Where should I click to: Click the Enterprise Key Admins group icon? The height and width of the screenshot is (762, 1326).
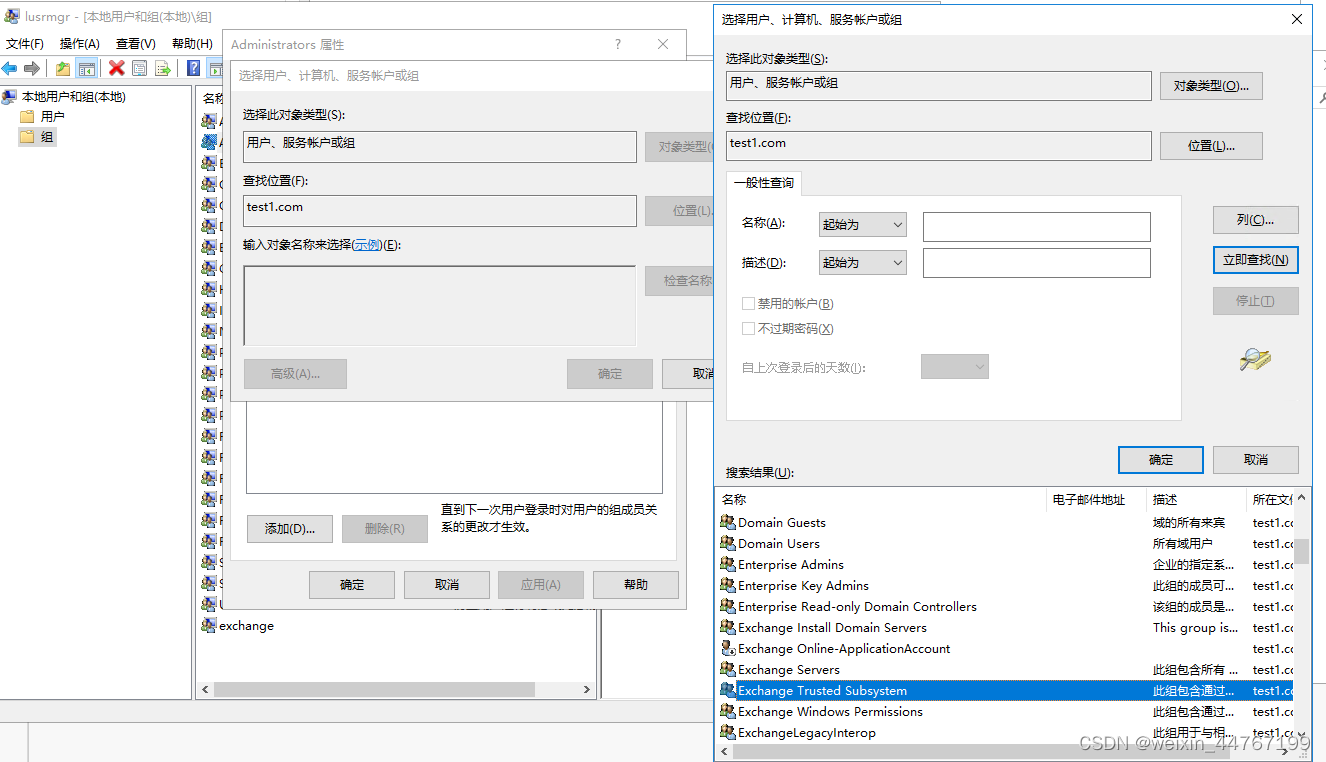point(728,585)
